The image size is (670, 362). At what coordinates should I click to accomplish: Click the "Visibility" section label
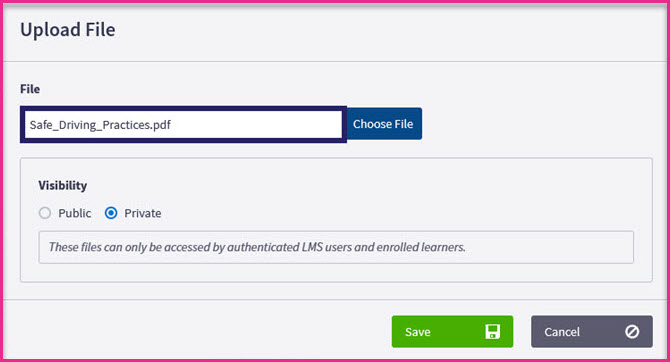pyautogui.click(x=63, y=185)
